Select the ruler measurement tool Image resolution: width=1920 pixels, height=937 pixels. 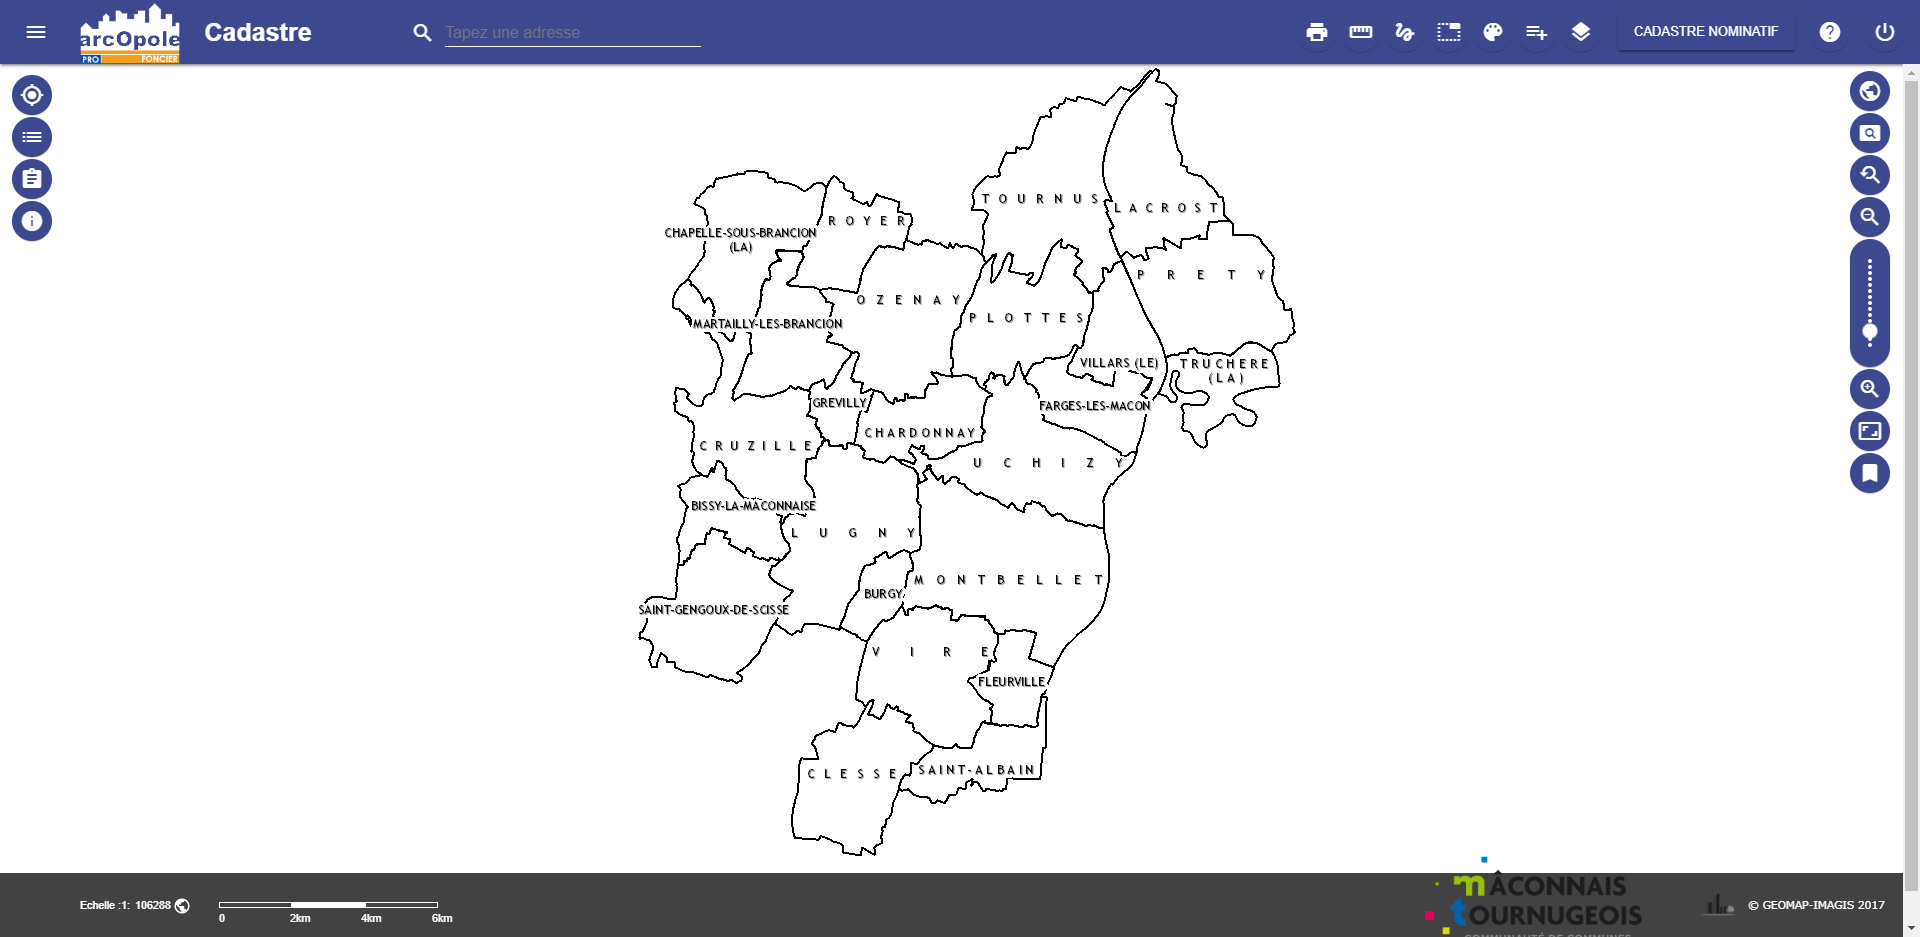click(x=1360, y=32)
